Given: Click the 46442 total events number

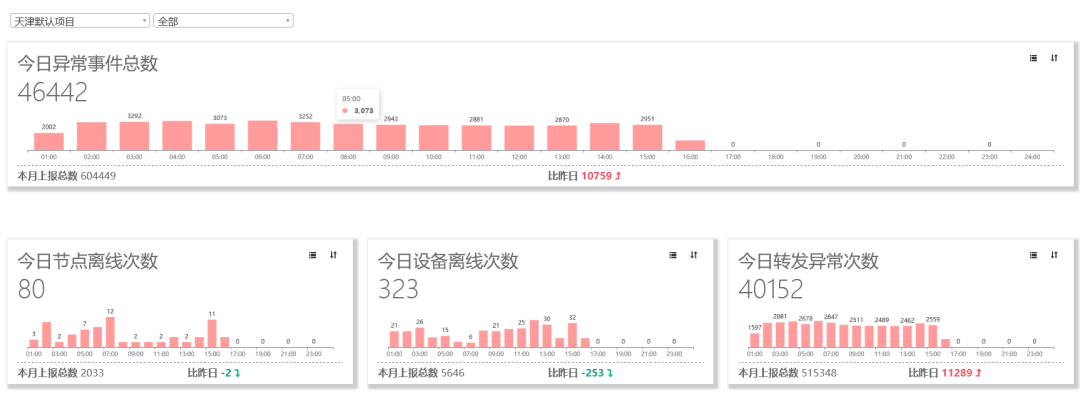Looking at the screenshot, I should click(53, 92).
